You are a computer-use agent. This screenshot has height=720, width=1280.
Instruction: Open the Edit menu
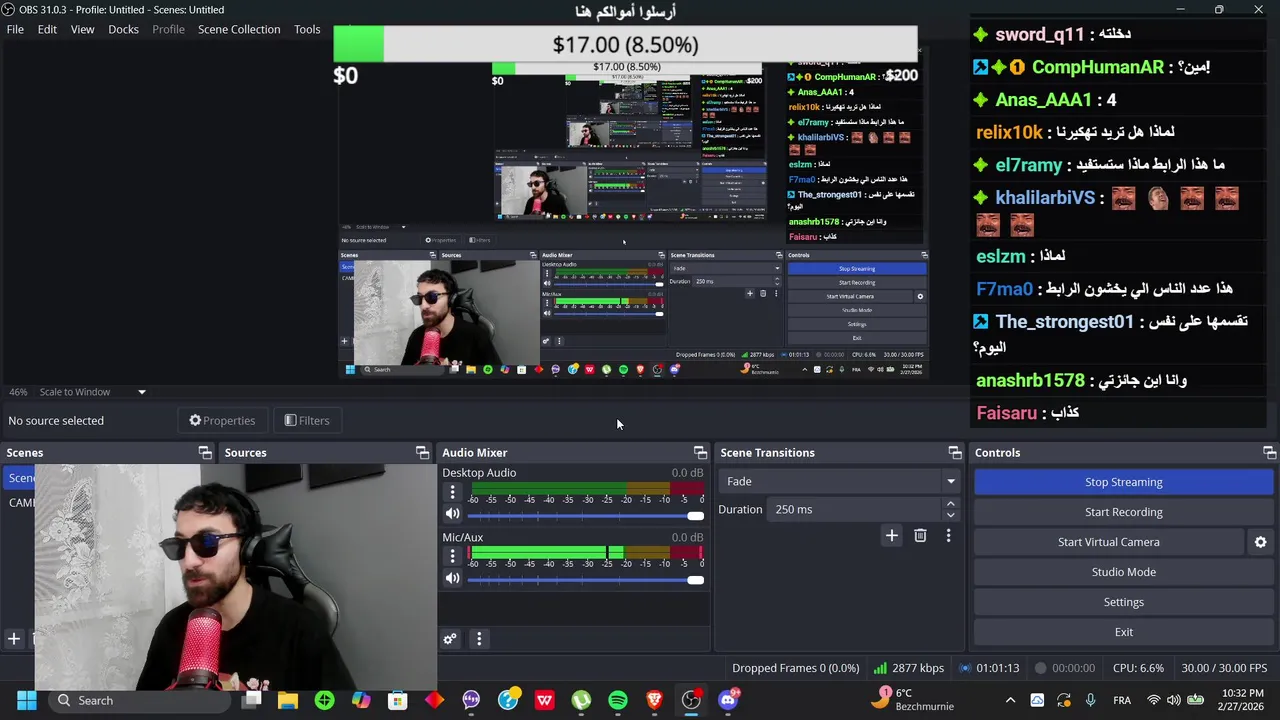(x=47, y=29)
